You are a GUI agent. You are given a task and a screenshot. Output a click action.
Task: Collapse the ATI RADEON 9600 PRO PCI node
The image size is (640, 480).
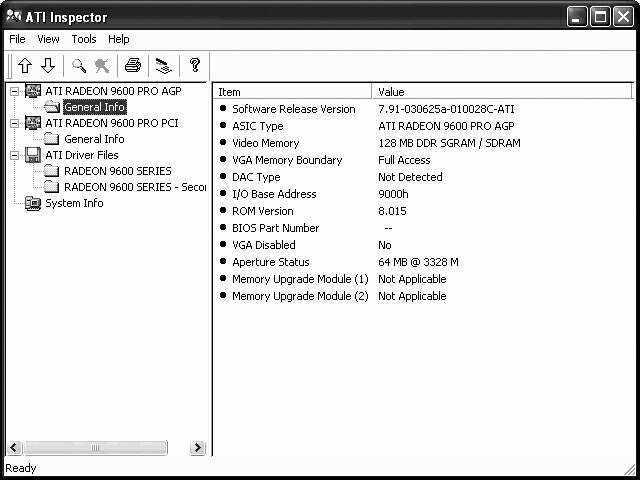pyautogui.click(x=14, y=123)
